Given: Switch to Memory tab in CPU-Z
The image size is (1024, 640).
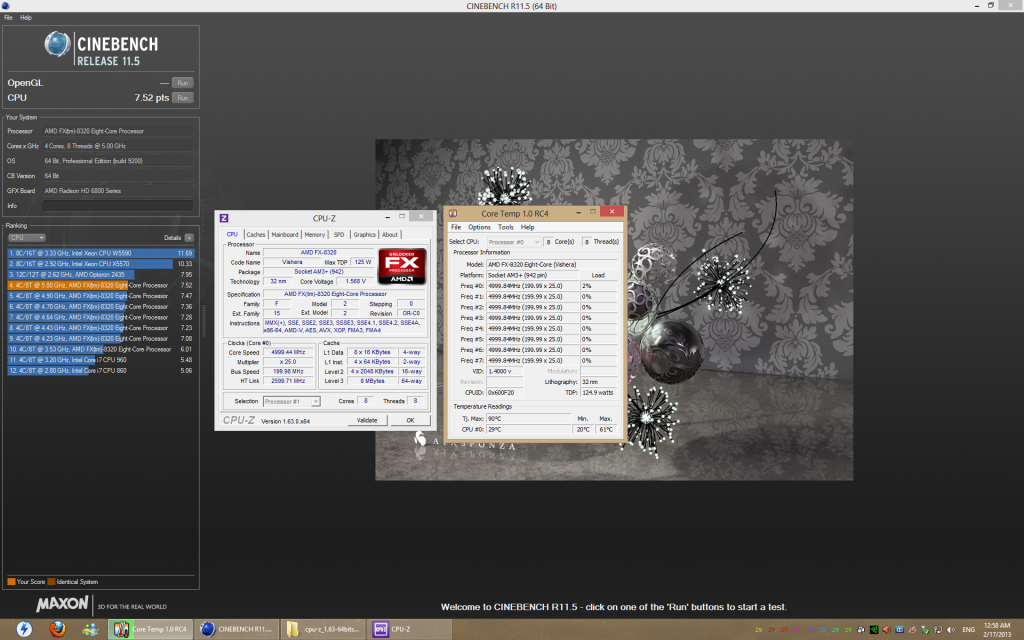Looking at the screenshot, I should [315, 234].
